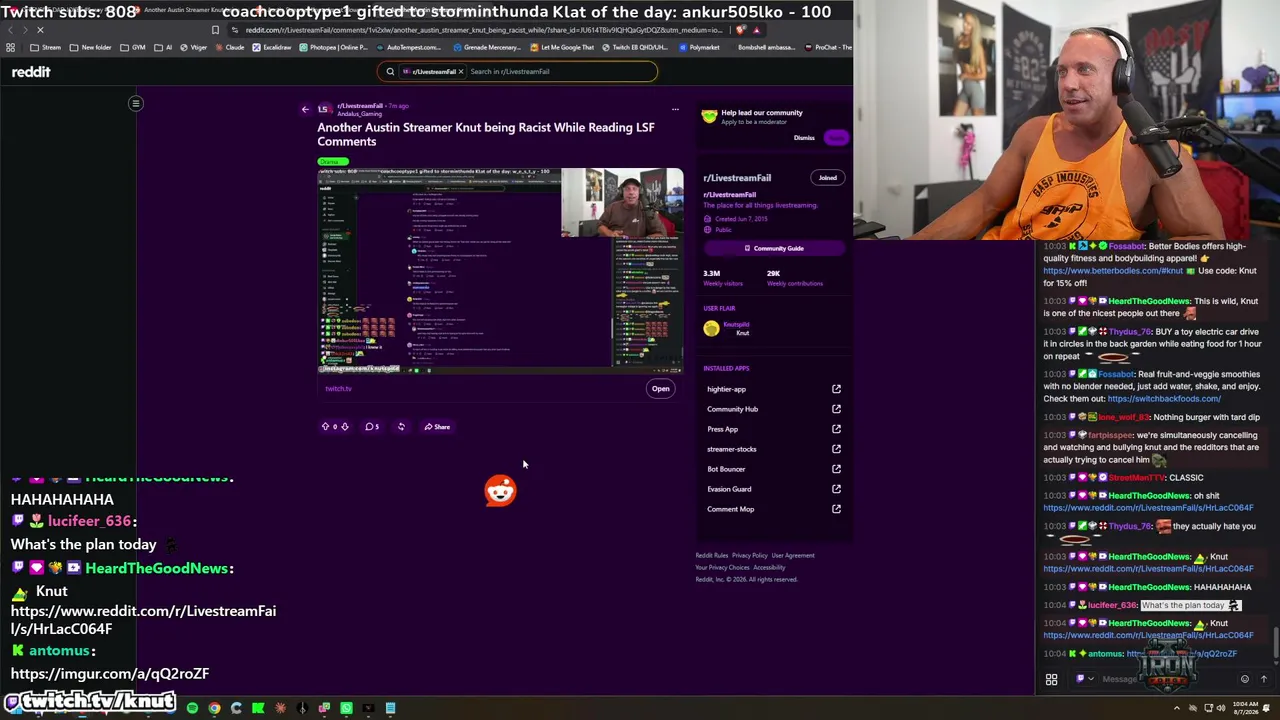
Task: Open the Privacy Policy footer link
Action: click(750, 556)
